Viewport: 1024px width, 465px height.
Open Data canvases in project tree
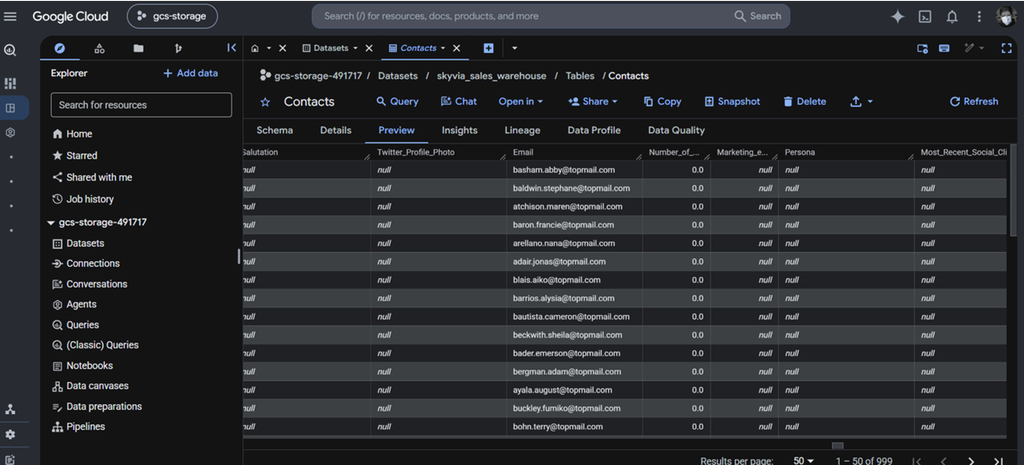coord(90,386)
